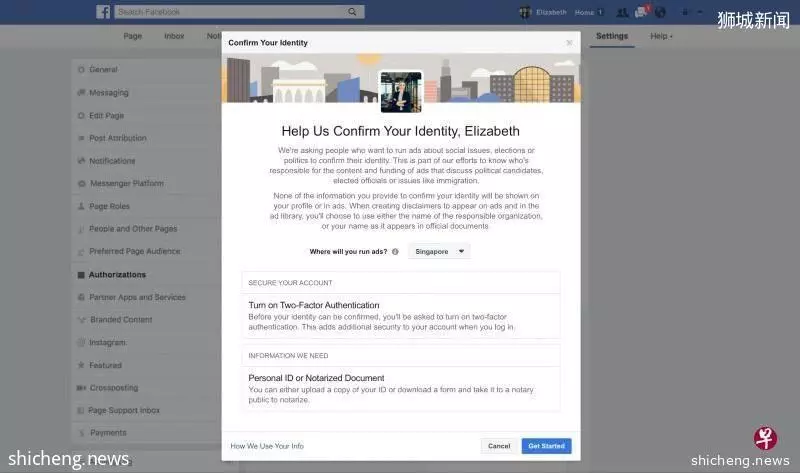800x473 pixels.
Task: Click the Get Started button
Action: tap(546, 446)
